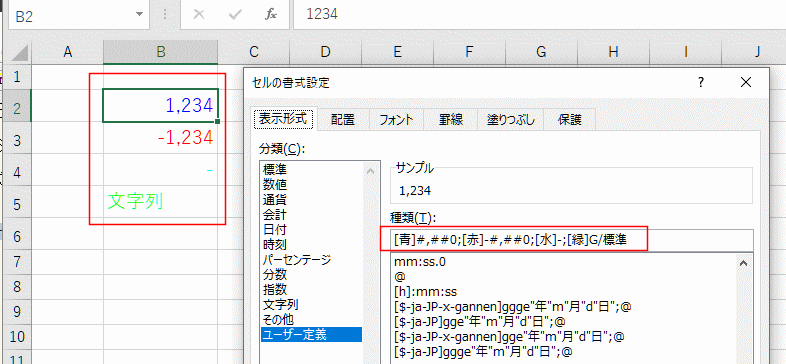Click cell B3 showing red -1,234
Screen dimensions: 786x364
160,137
